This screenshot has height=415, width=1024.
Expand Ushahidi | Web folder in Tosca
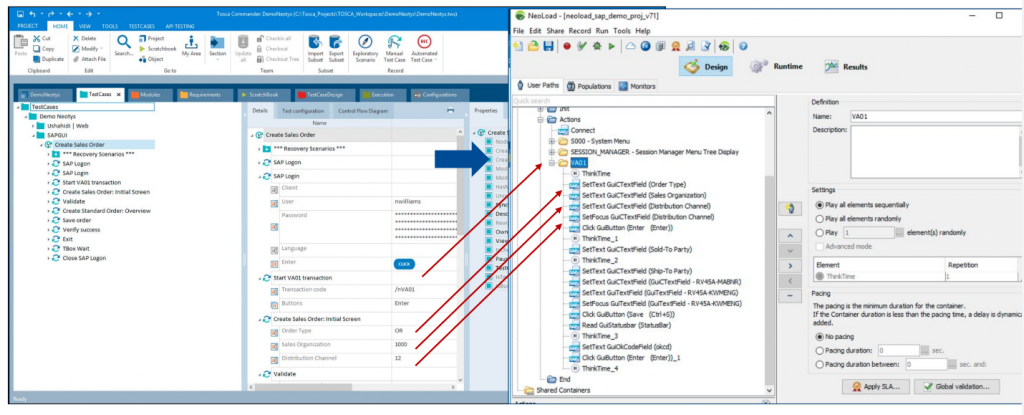point(34,125)
